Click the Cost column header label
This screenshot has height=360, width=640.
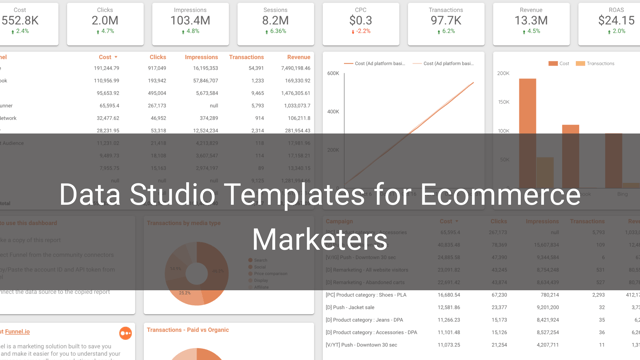105,57
